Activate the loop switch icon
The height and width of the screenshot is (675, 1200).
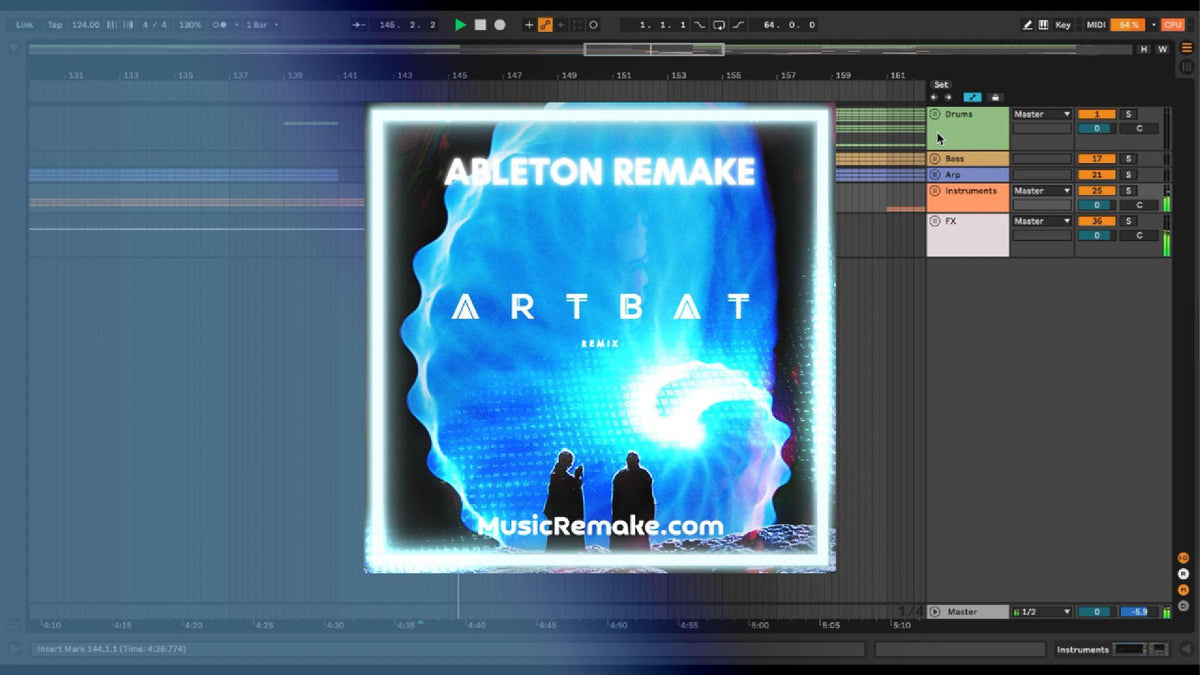tap(718, 25)
